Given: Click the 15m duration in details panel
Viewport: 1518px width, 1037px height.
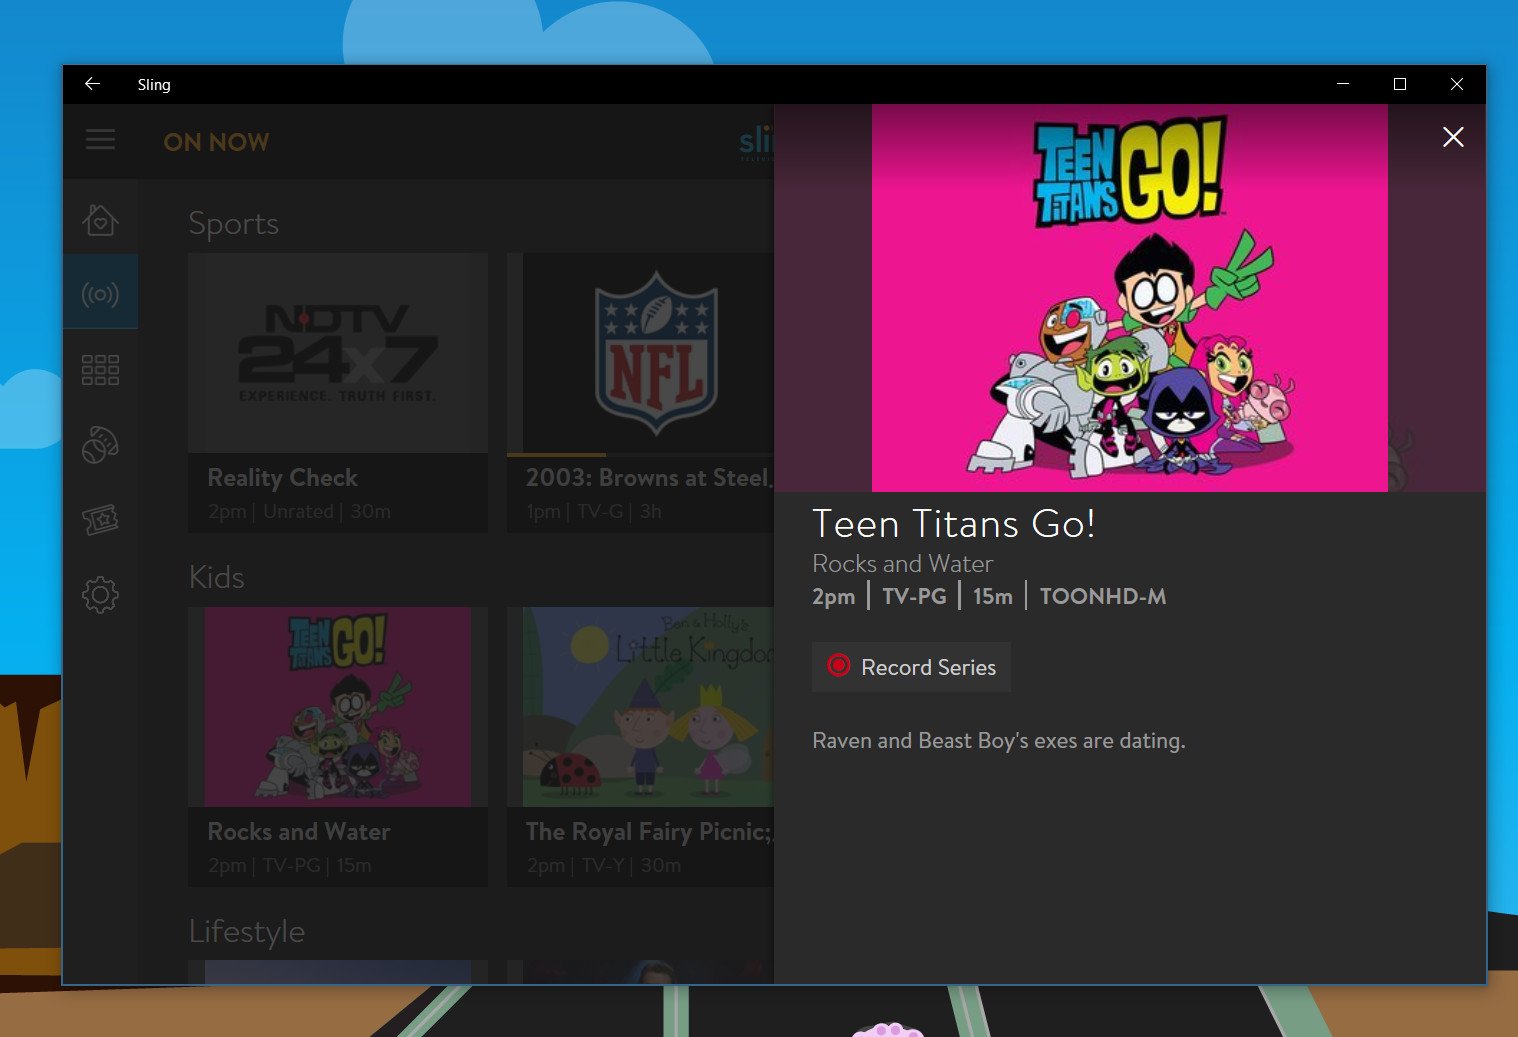Looking at the screenshot, I should [x=993, y=597].
